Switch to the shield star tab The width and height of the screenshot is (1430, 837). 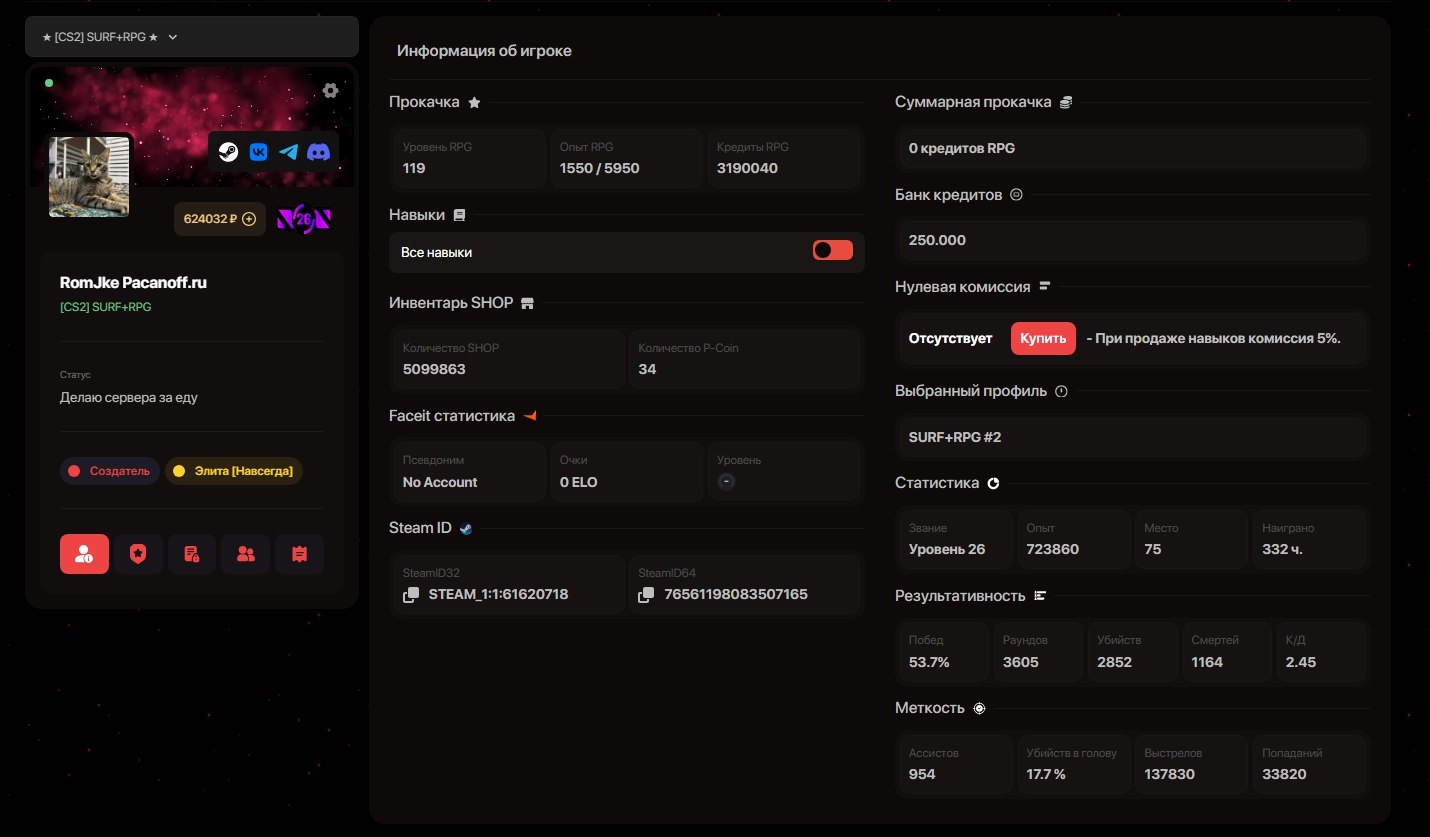138,554
